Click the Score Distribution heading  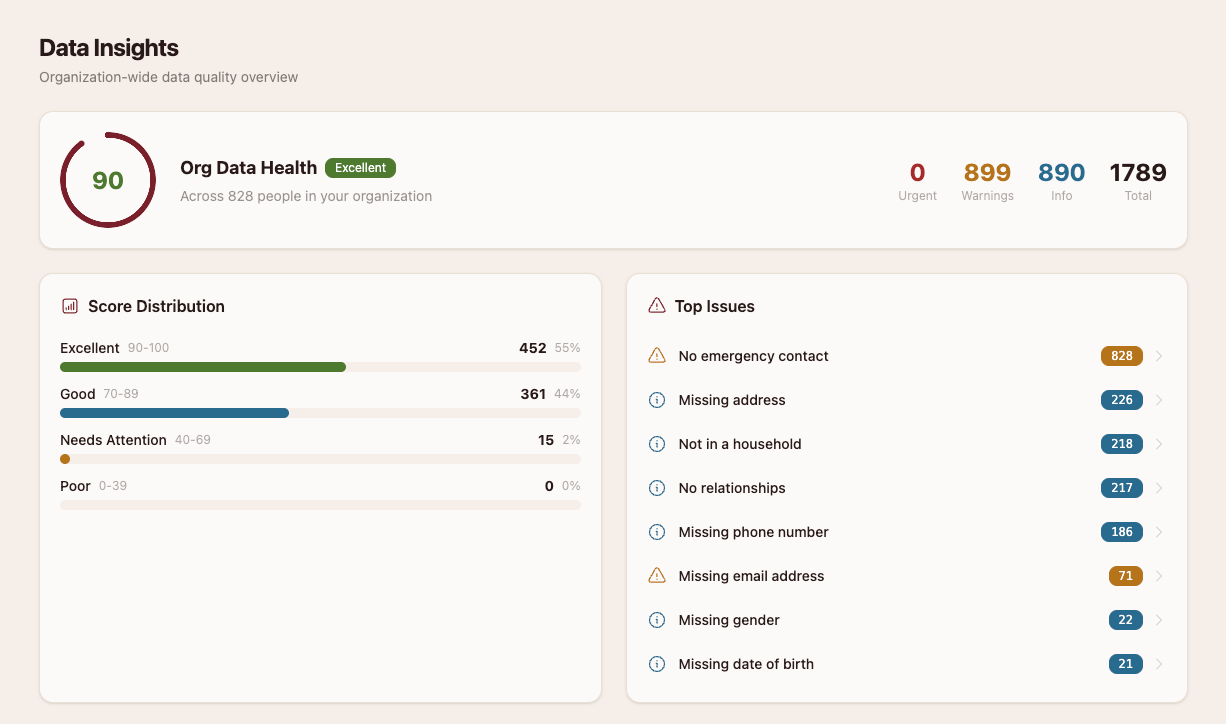156,306
